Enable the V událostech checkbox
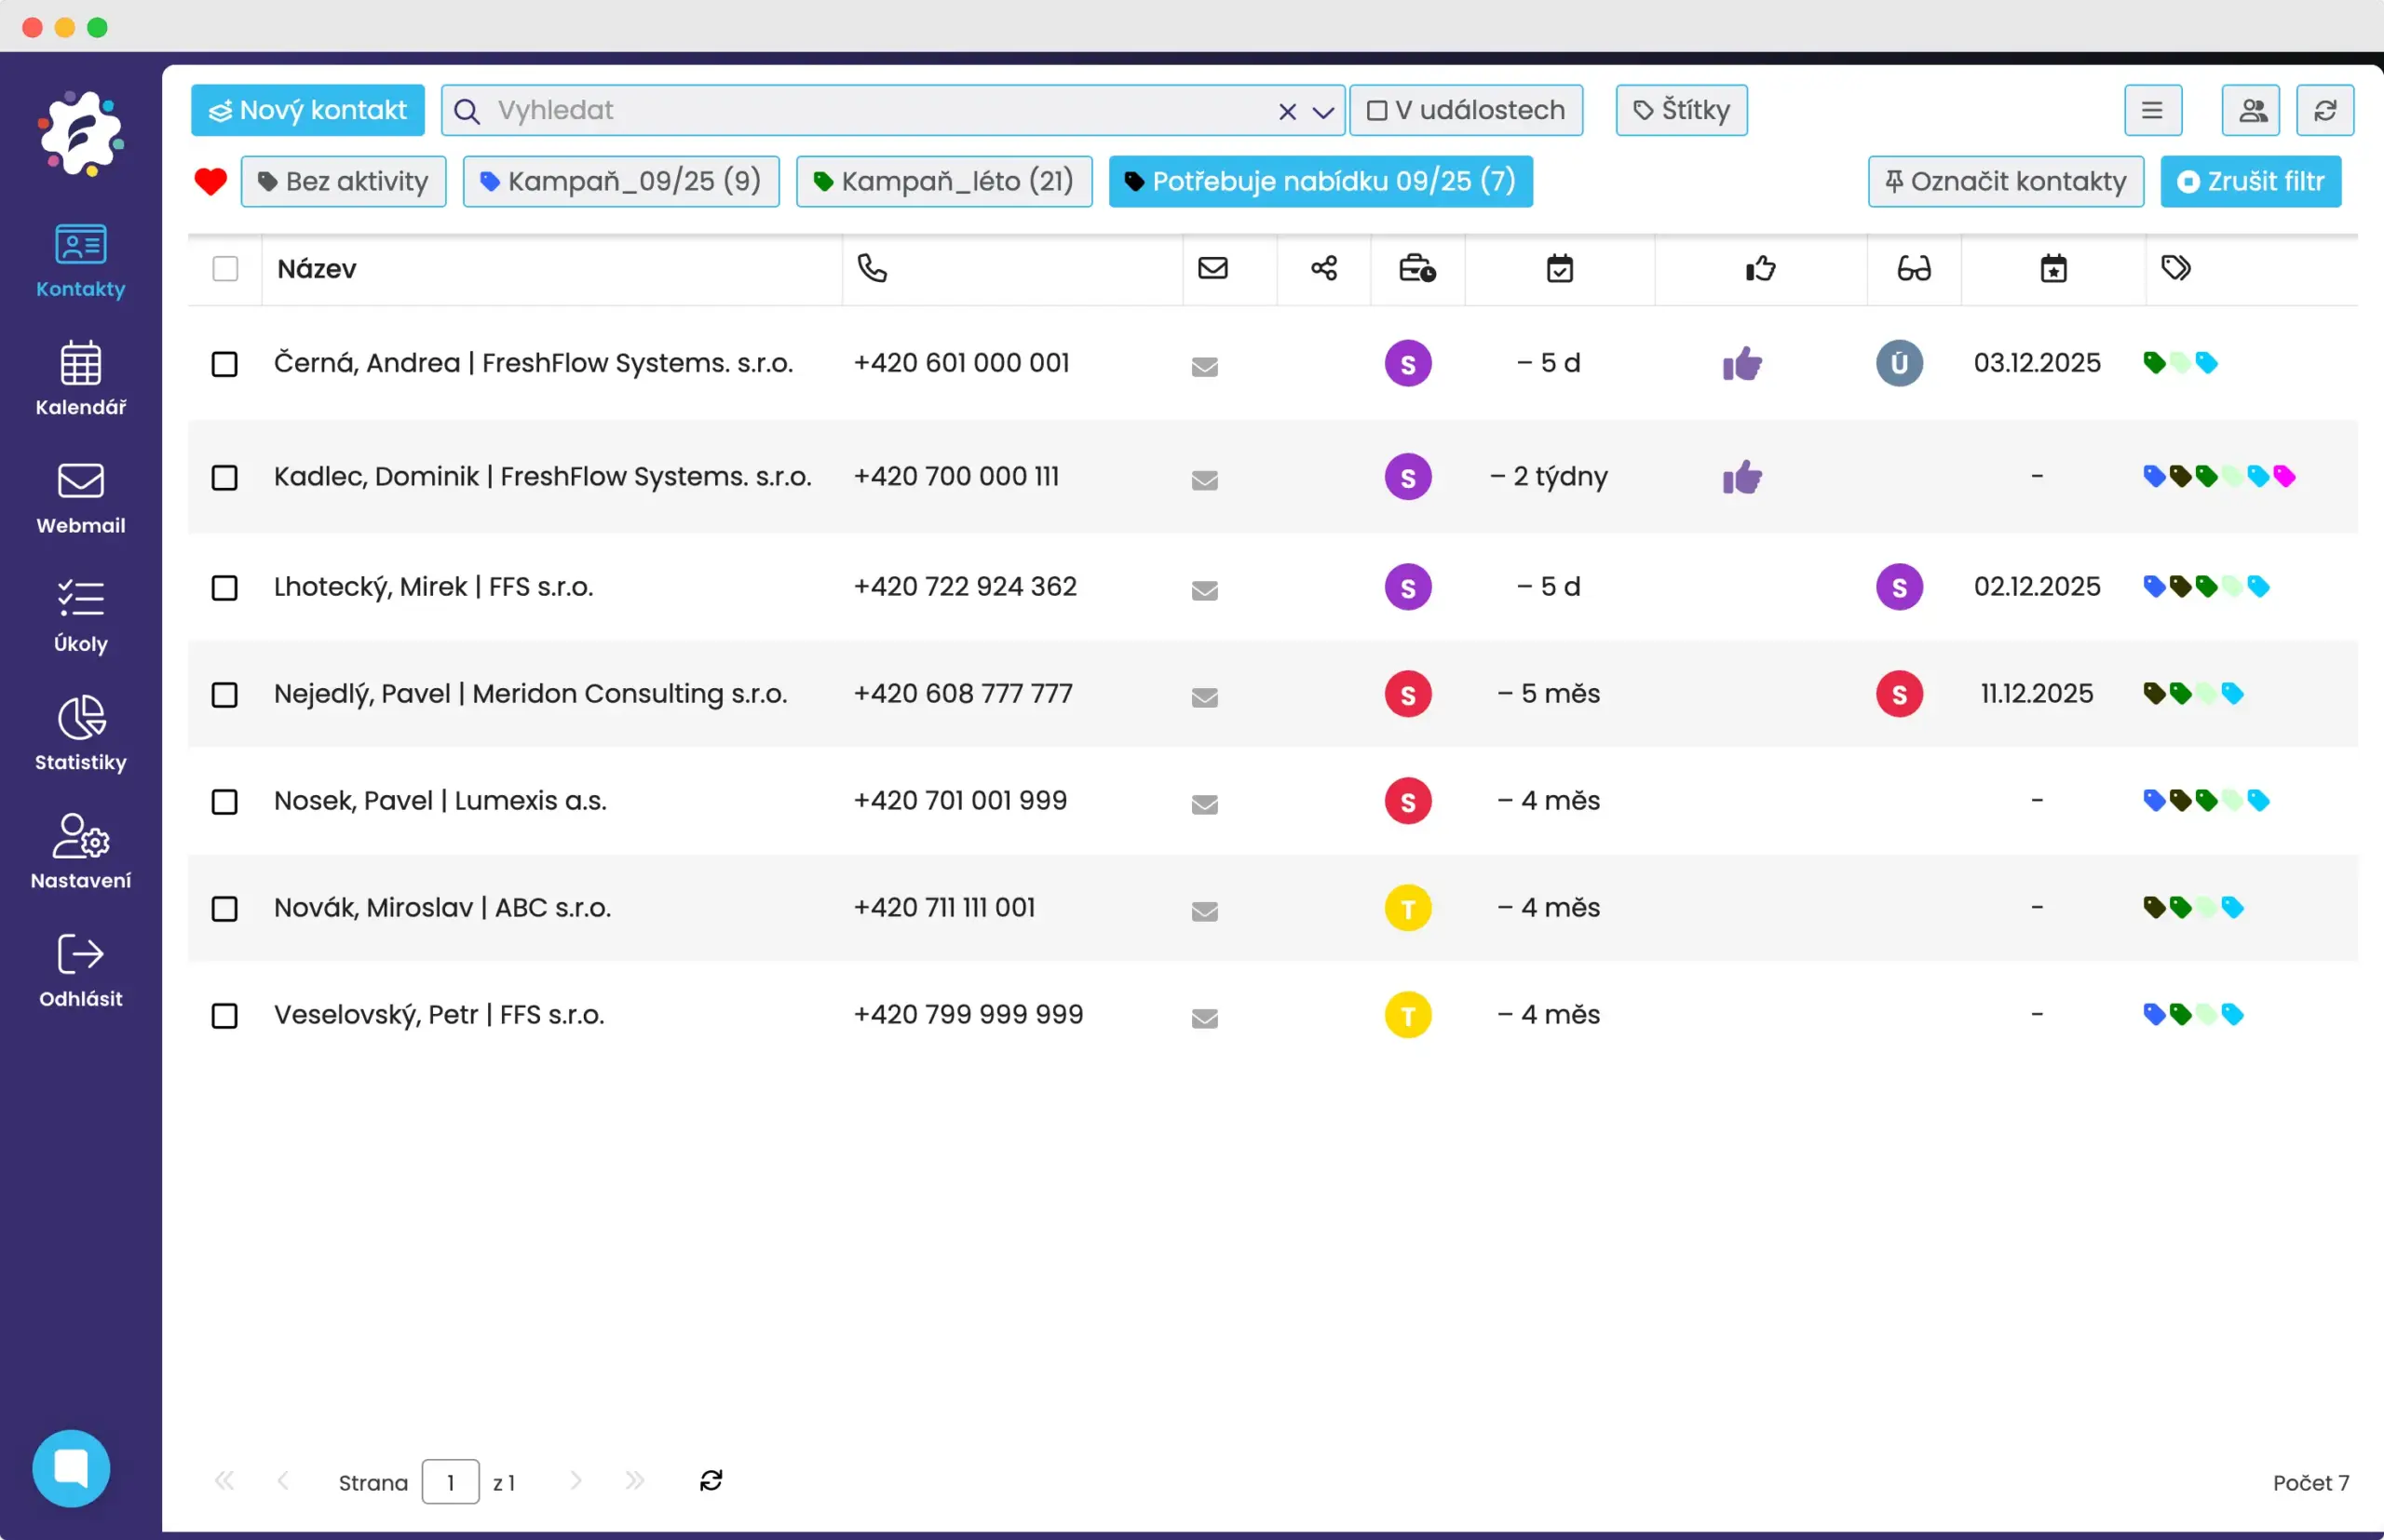 pos(1377,110)
